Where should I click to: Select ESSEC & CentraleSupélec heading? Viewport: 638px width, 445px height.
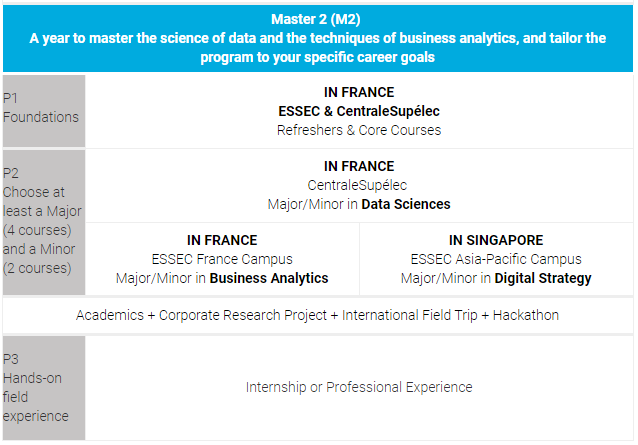tap(359, 111)
